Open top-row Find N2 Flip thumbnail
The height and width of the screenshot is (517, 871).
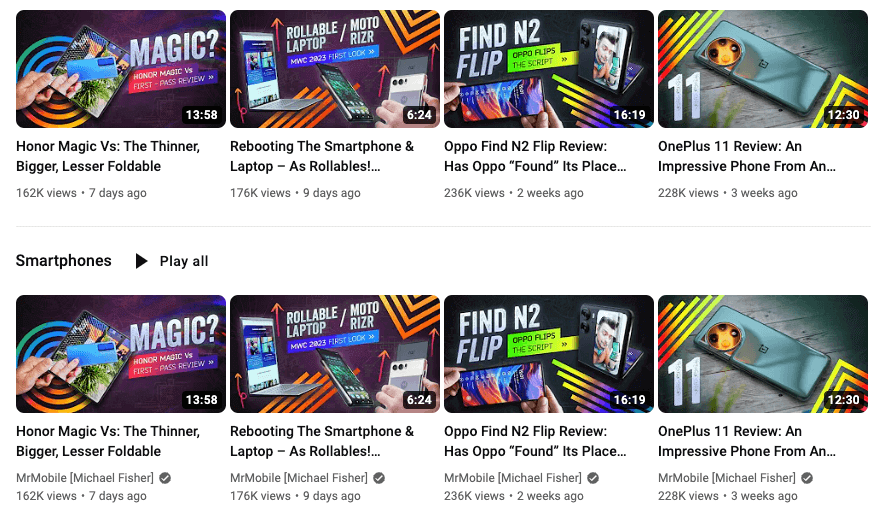[549, 69]
